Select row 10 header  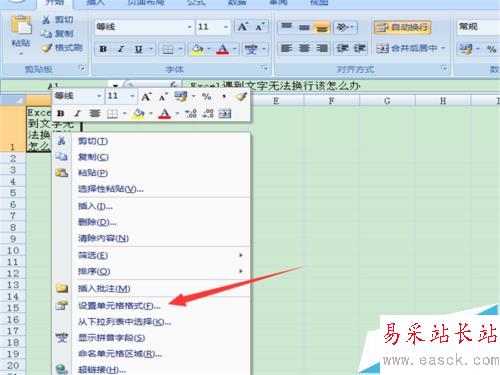[x=13, y=250]
